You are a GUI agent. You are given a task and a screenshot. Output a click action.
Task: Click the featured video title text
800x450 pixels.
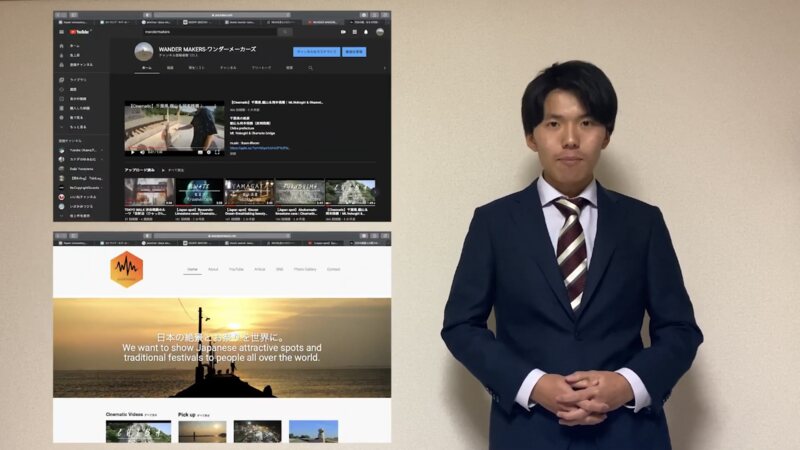[x=277, y=103]
